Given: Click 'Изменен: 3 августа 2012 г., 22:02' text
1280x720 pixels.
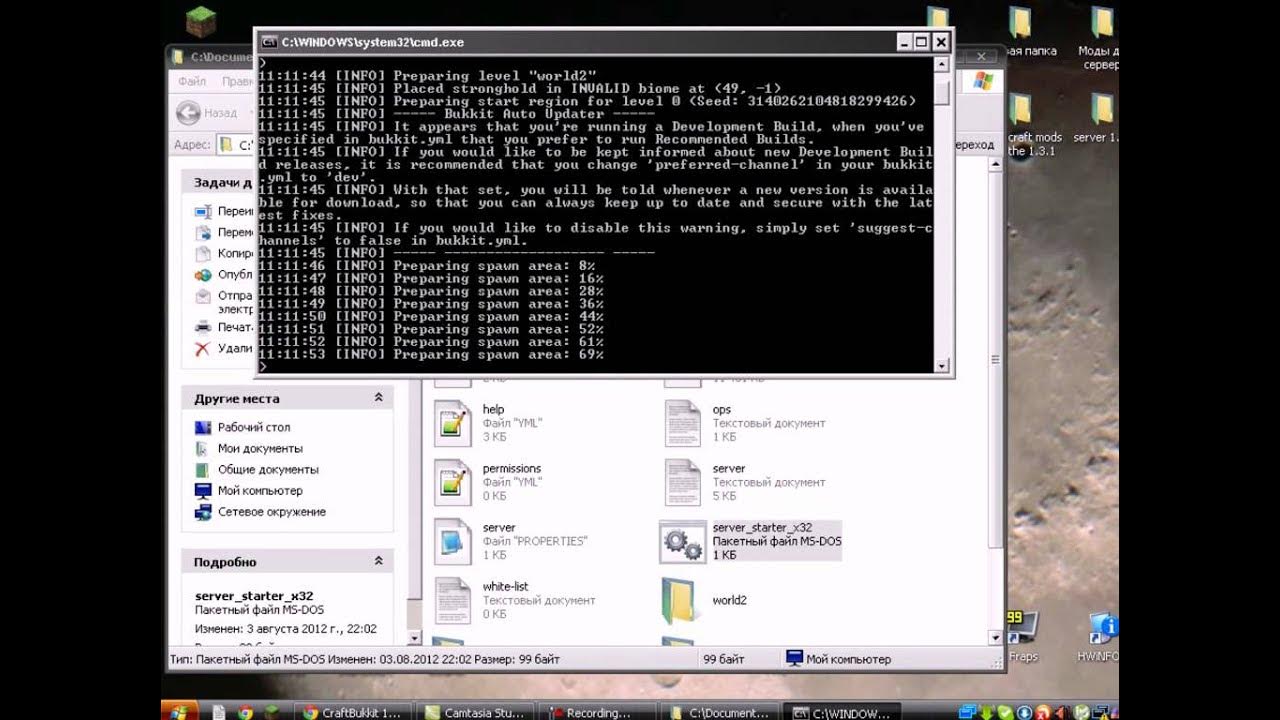Looking at the screenshot, I should pos(285,629).
